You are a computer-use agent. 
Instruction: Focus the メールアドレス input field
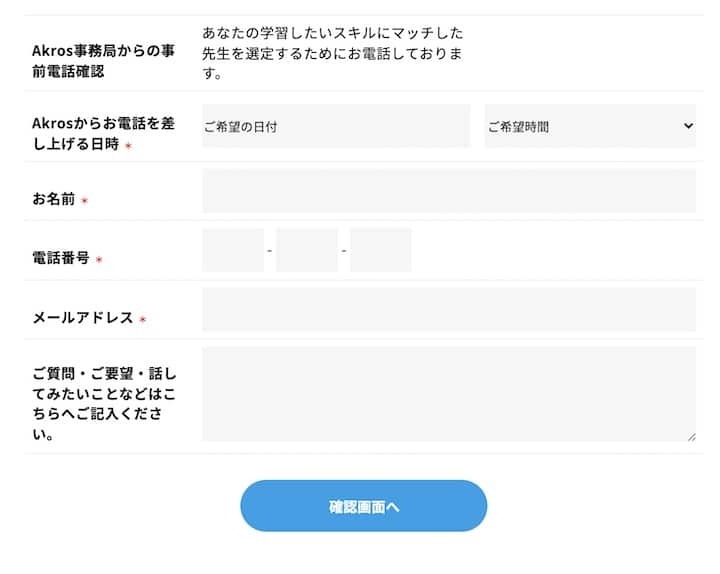(x=448, y=310)
